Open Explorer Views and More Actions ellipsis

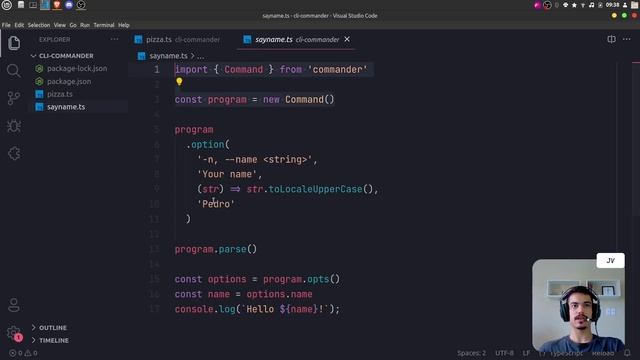(114, 40)
